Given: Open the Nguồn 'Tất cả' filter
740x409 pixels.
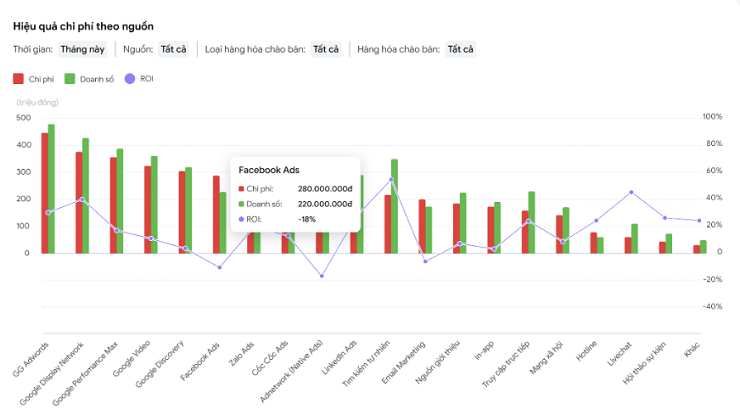Looking at the screenshot, I should pos(173,50).
